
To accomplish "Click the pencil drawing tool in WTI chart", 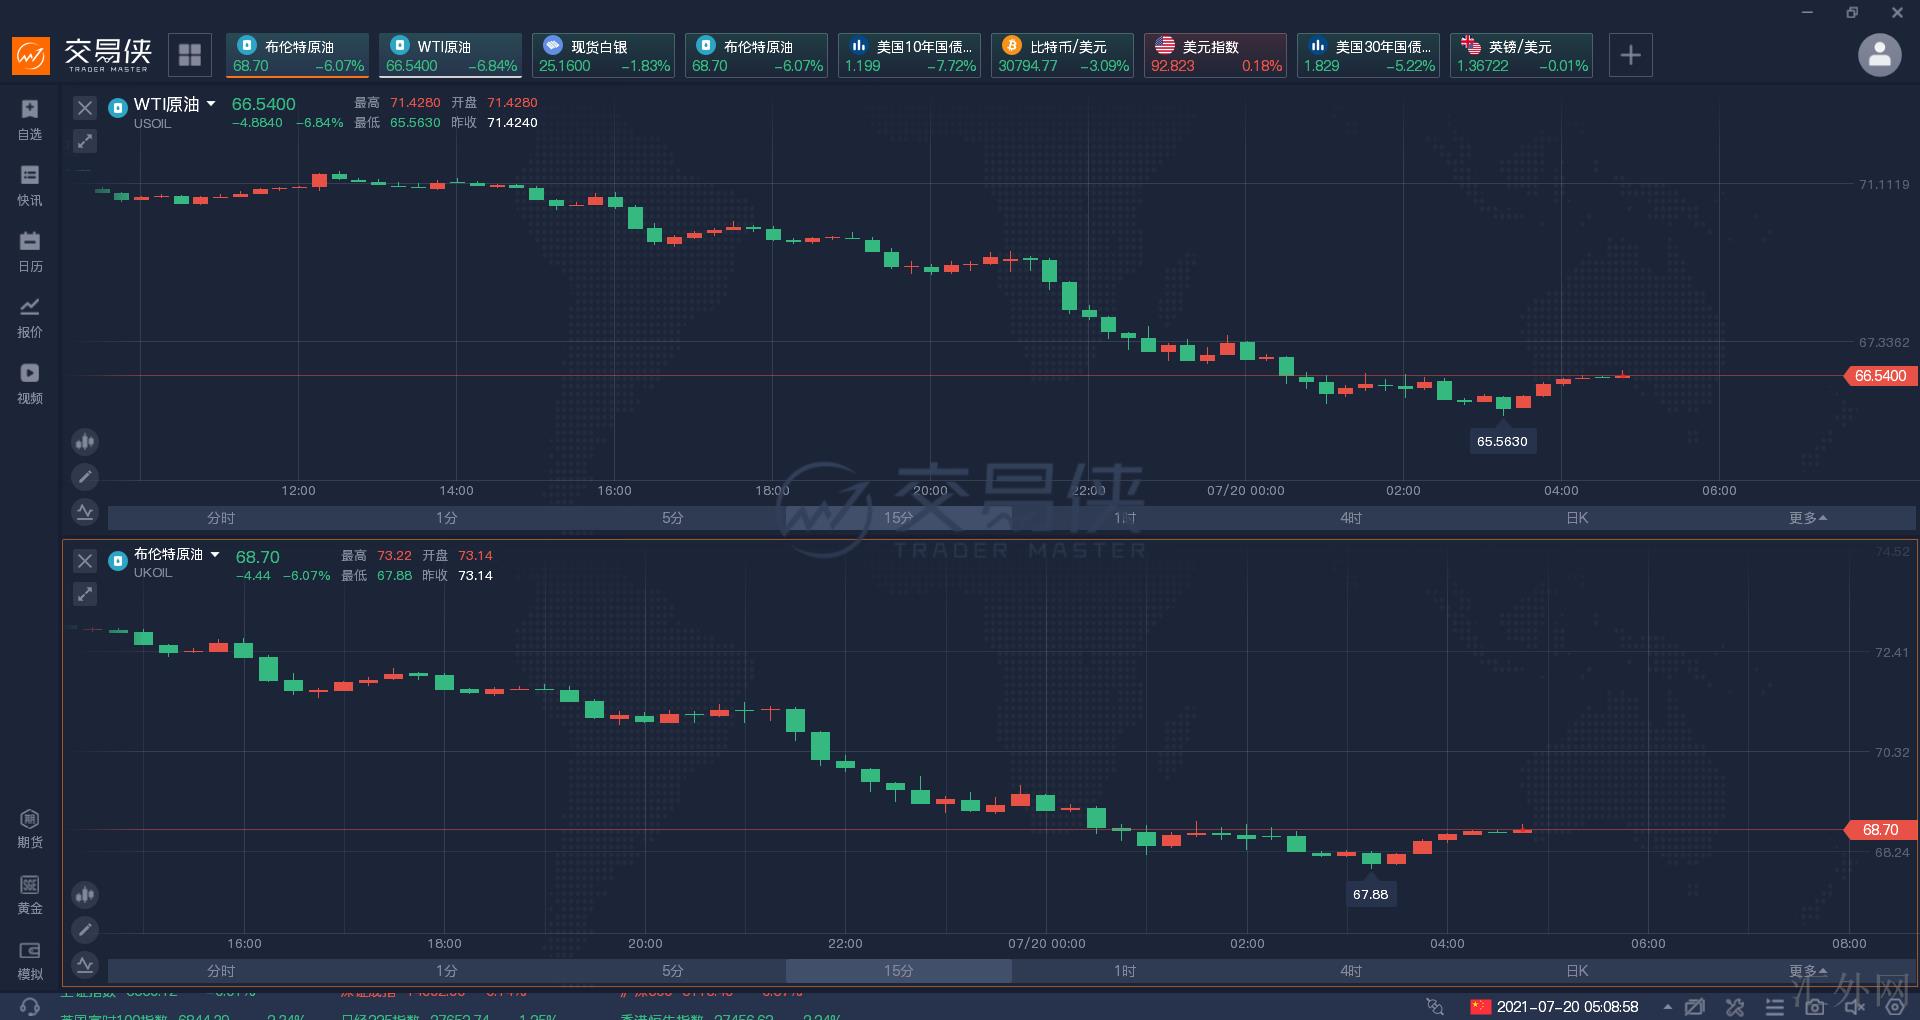I will (85, 477).
